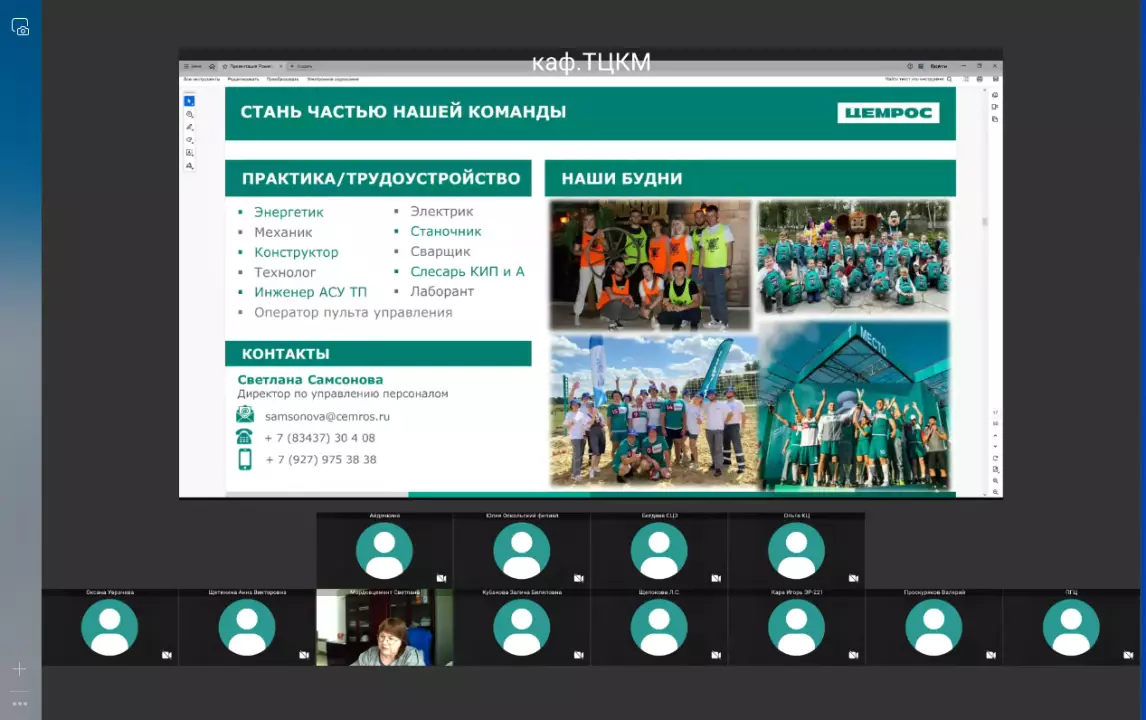Select the arrow cursor tool in PDF toolbar
This screenshot has height=720, width=1146.
tap(190, 101)
